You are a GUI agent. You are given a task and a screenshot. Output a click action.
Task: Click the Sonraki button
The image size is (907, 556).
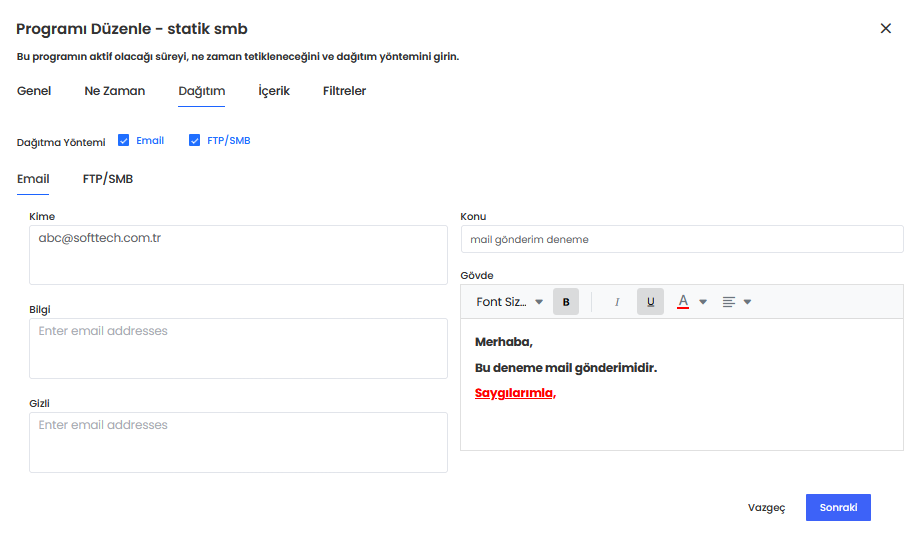coord(838,507)
